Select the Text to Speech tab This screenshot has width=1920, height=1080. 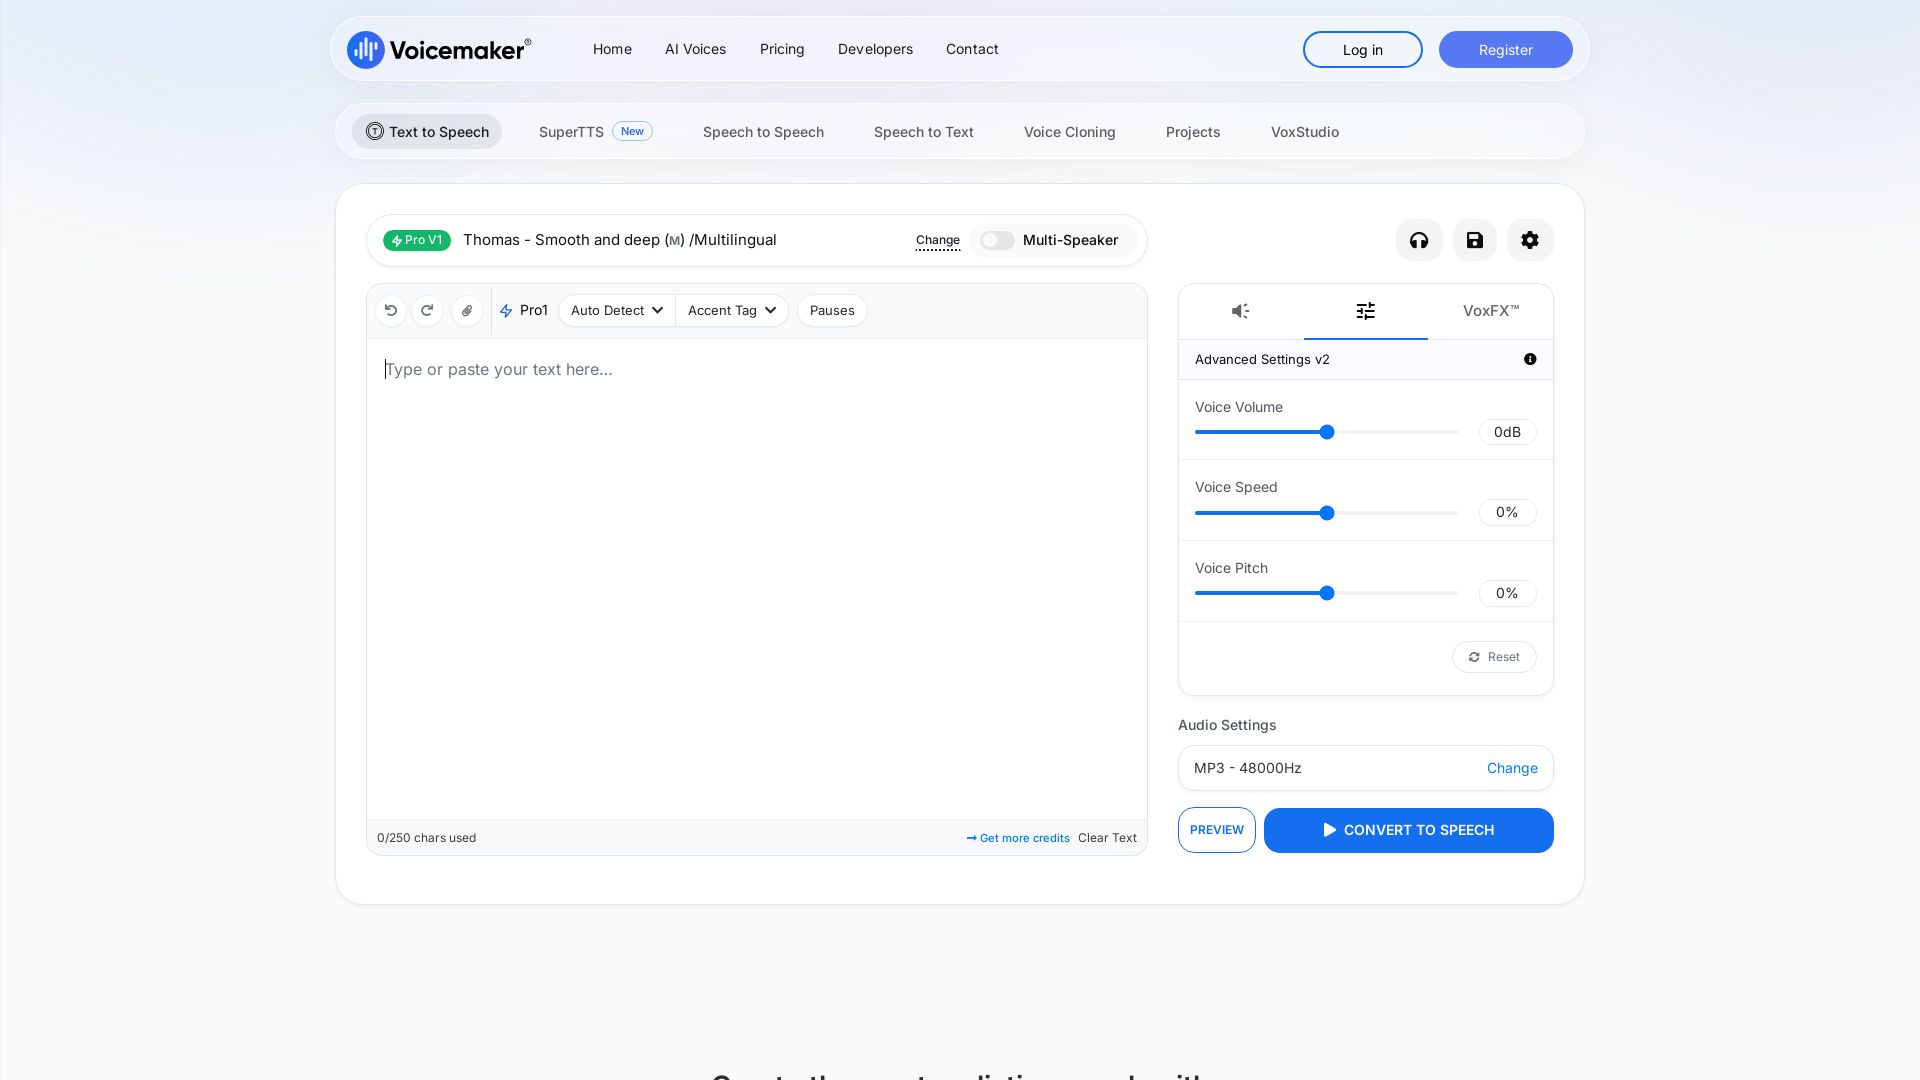(427, 132)
